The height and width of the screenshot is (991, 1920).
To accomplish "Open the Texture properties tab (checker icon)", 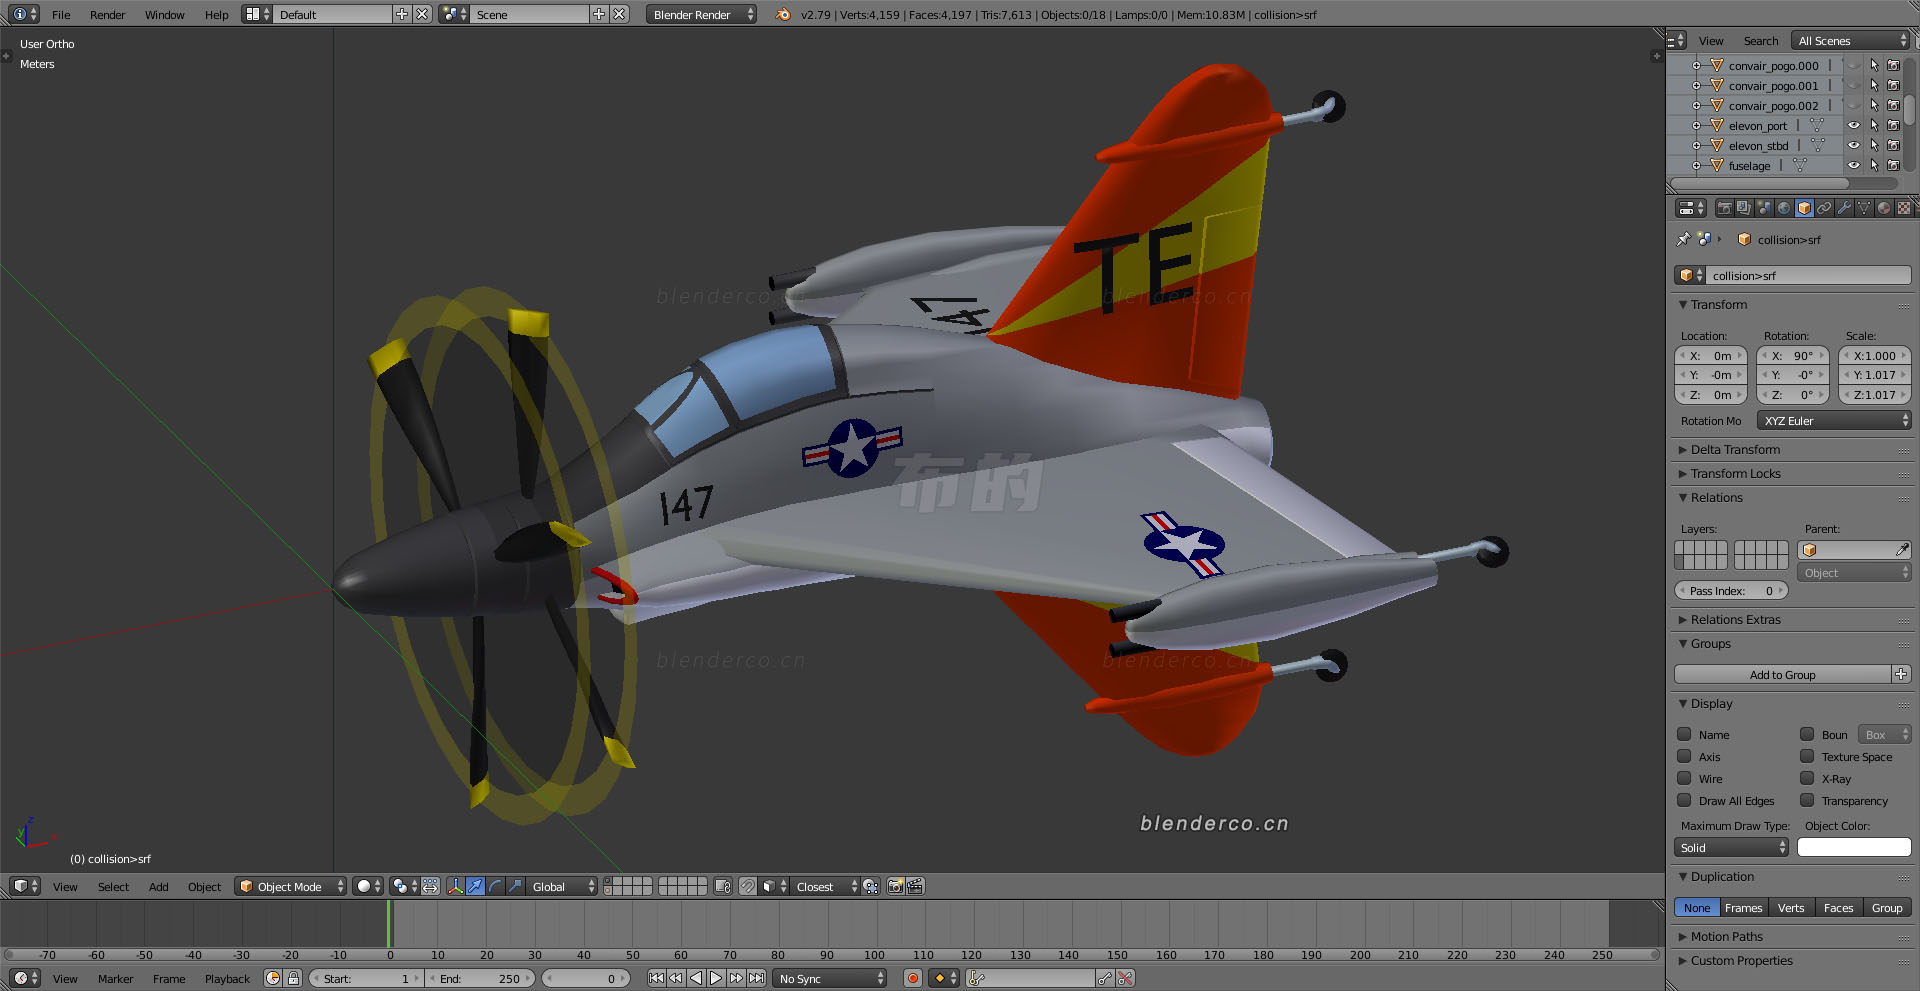I will tap(1904, 208).
